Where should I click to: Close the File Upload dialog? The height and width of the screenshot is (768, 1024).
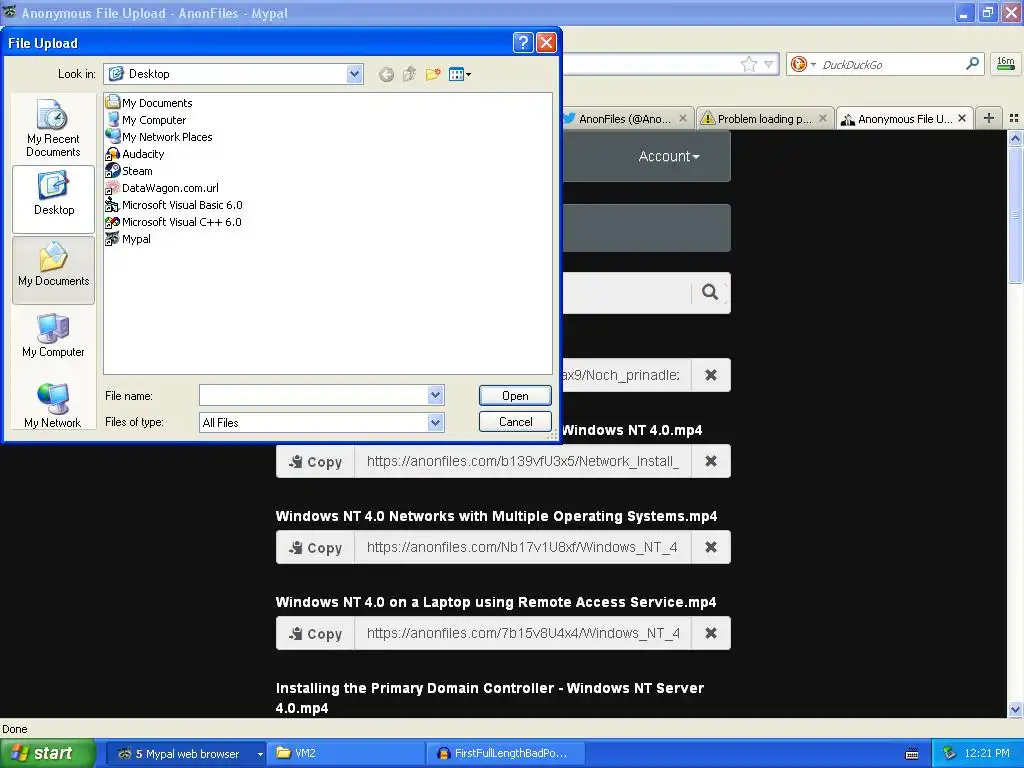pyautogui.click(x=546, y=43)
